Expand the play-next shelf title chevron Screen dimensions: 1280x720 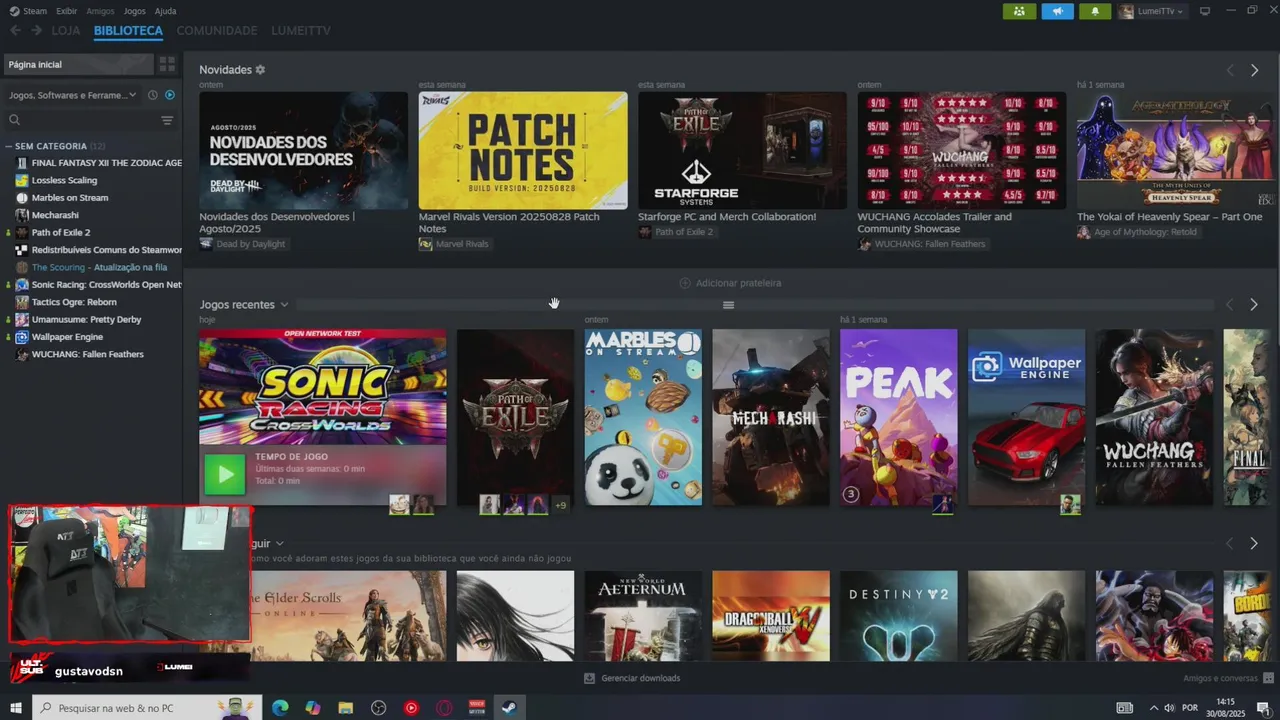point(279,543)
